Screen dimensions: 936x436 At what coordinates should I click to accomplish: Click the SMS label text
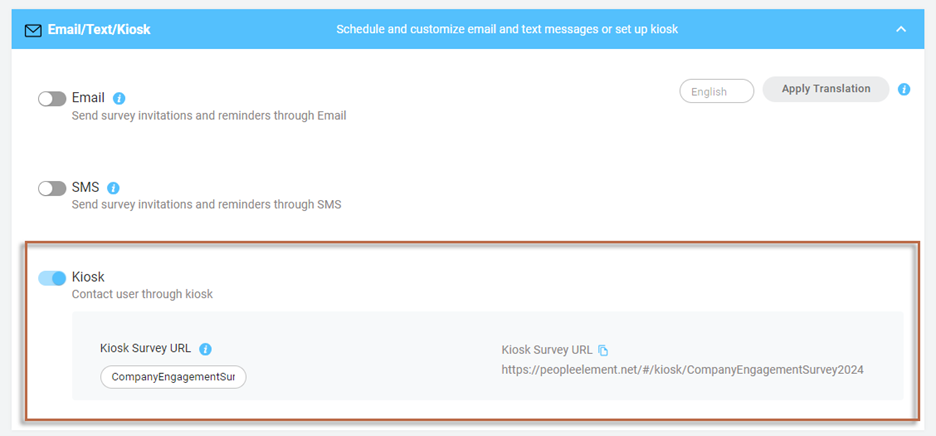point(85,188)
